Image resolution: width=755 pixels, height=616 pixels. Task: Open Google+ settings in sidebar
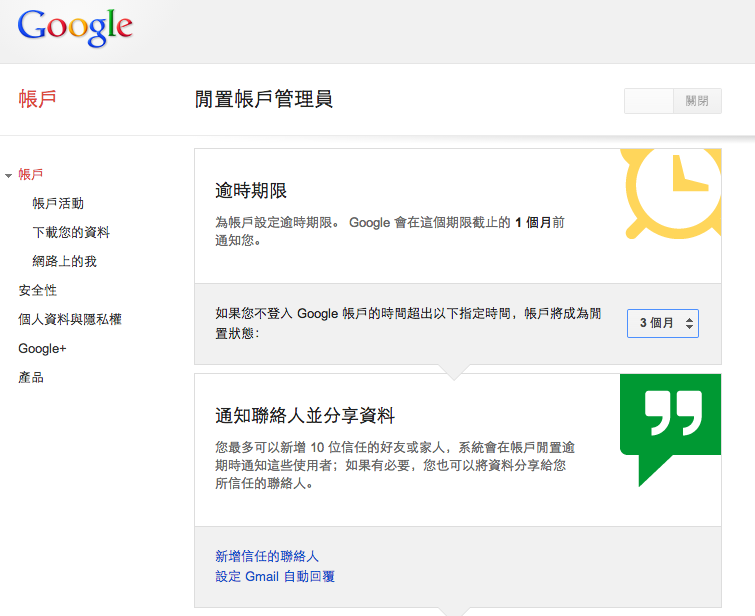point(42,349)
